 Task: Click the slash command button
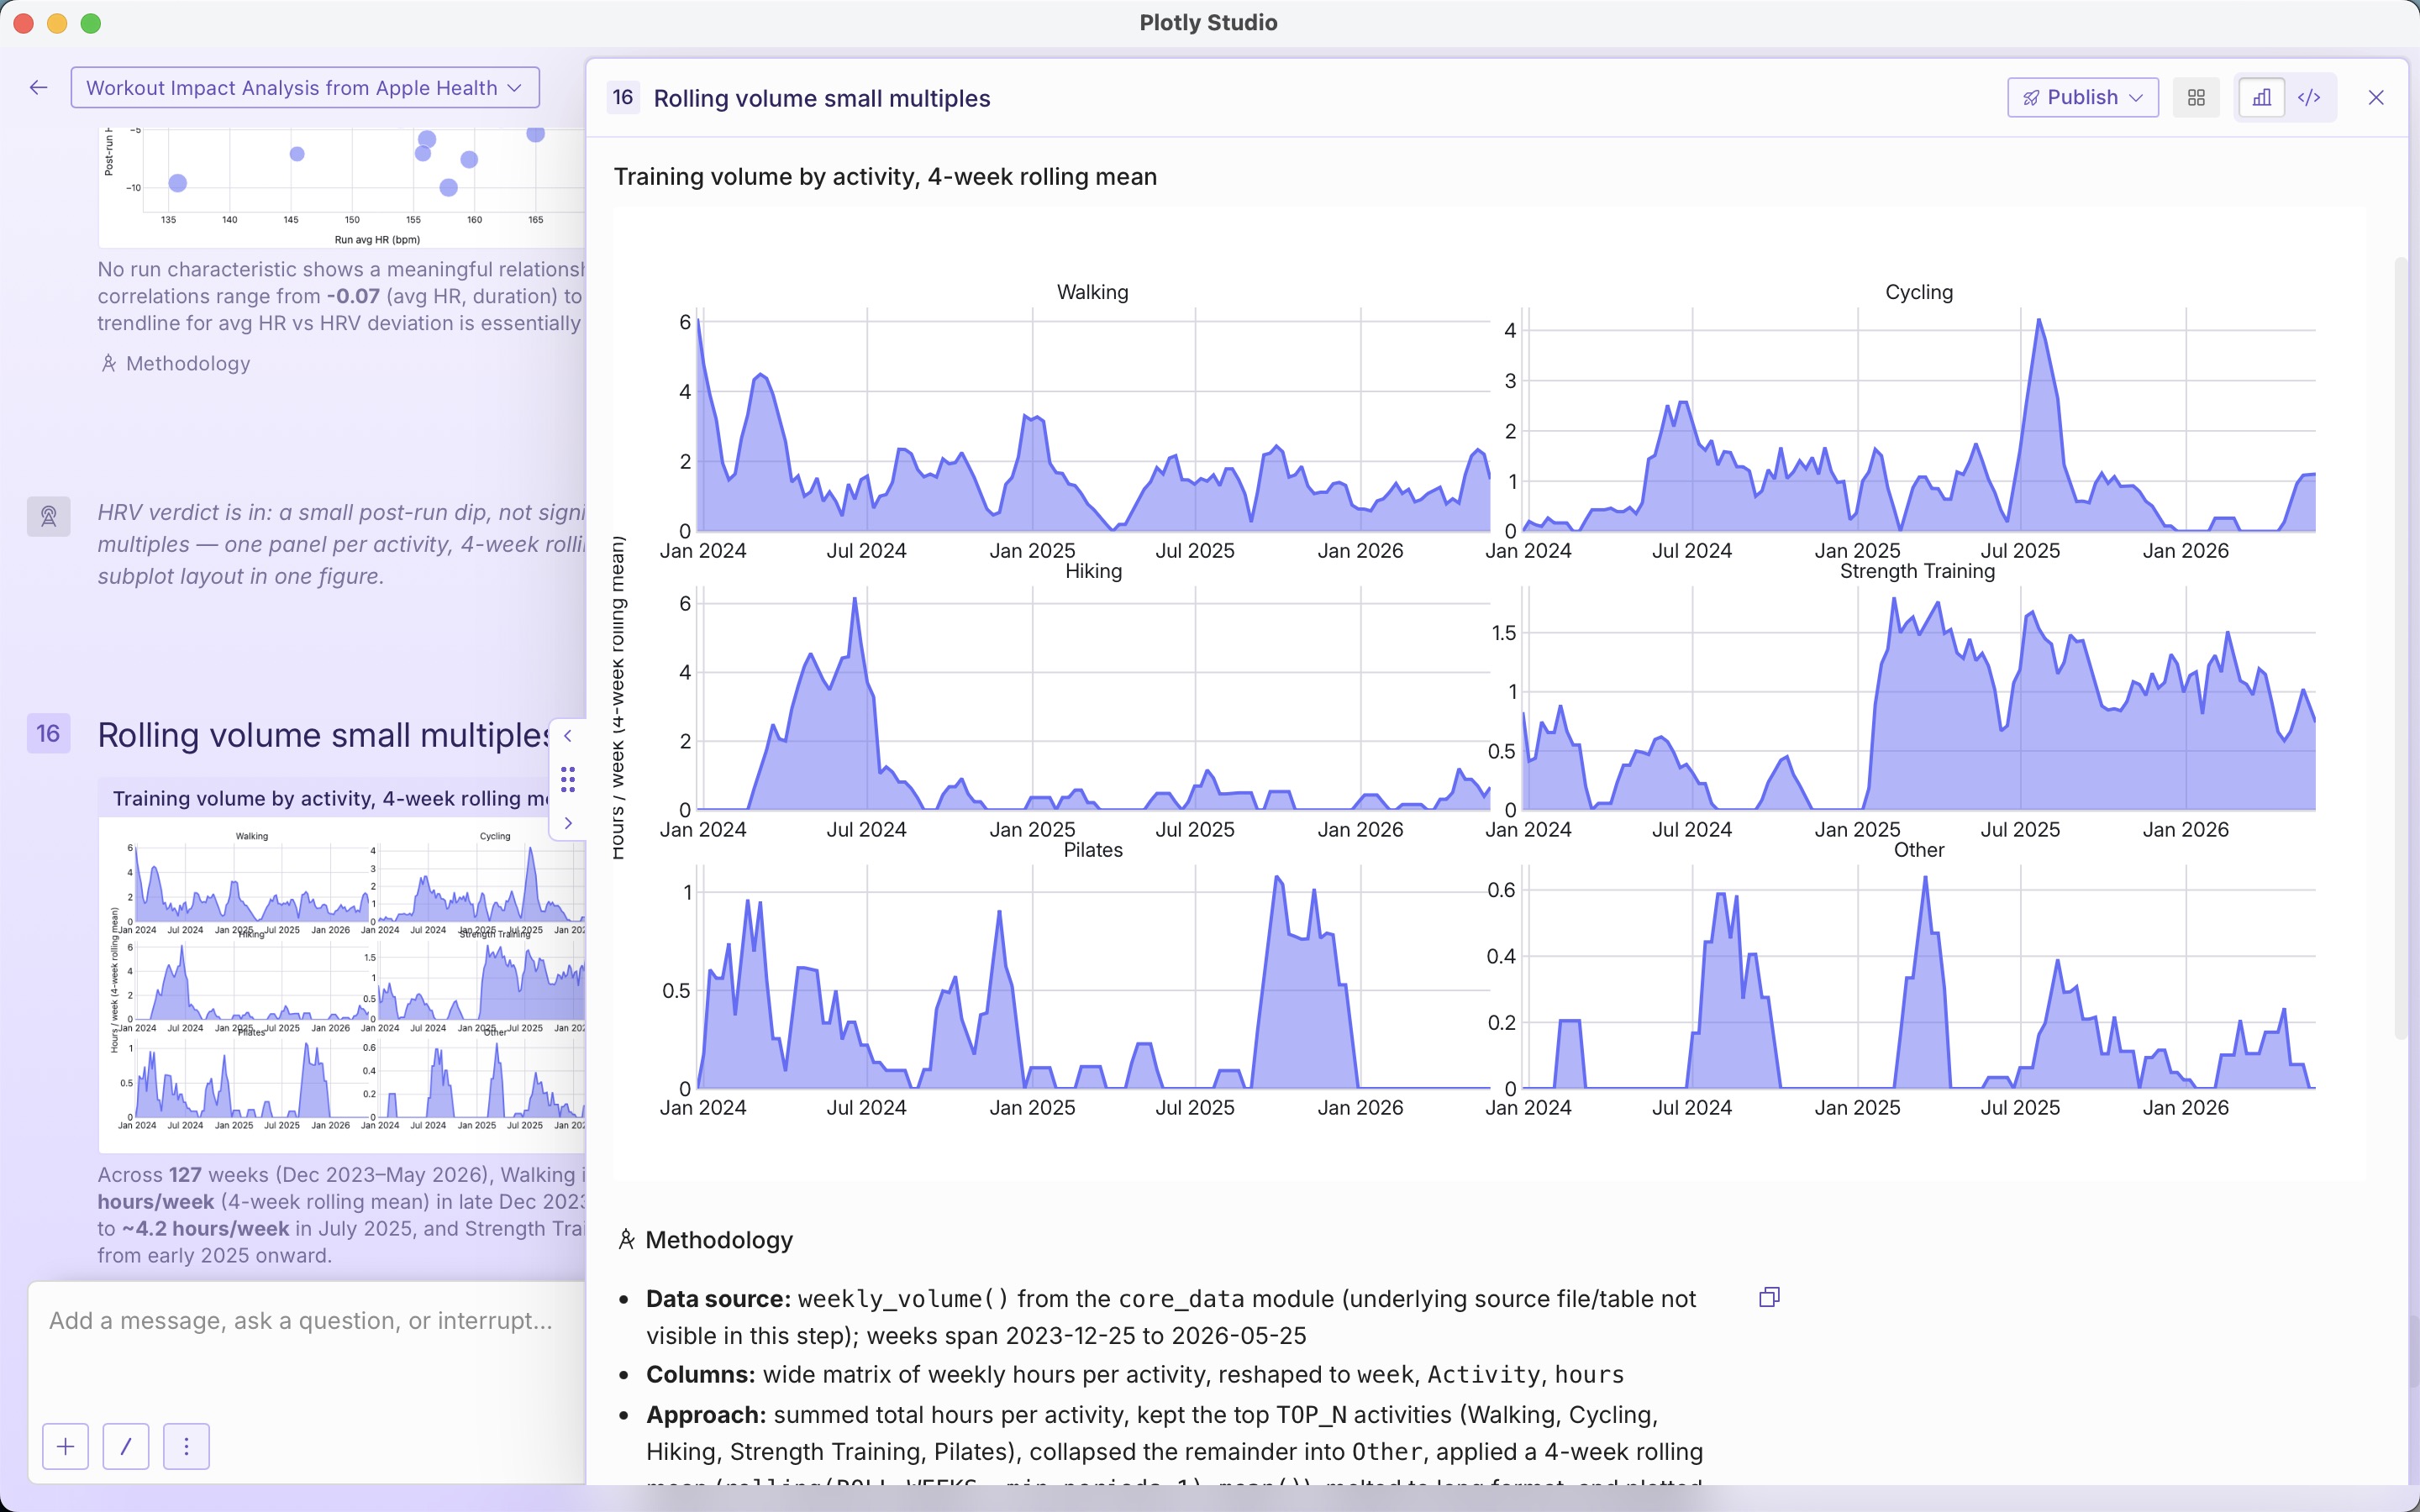(126, 1446)
